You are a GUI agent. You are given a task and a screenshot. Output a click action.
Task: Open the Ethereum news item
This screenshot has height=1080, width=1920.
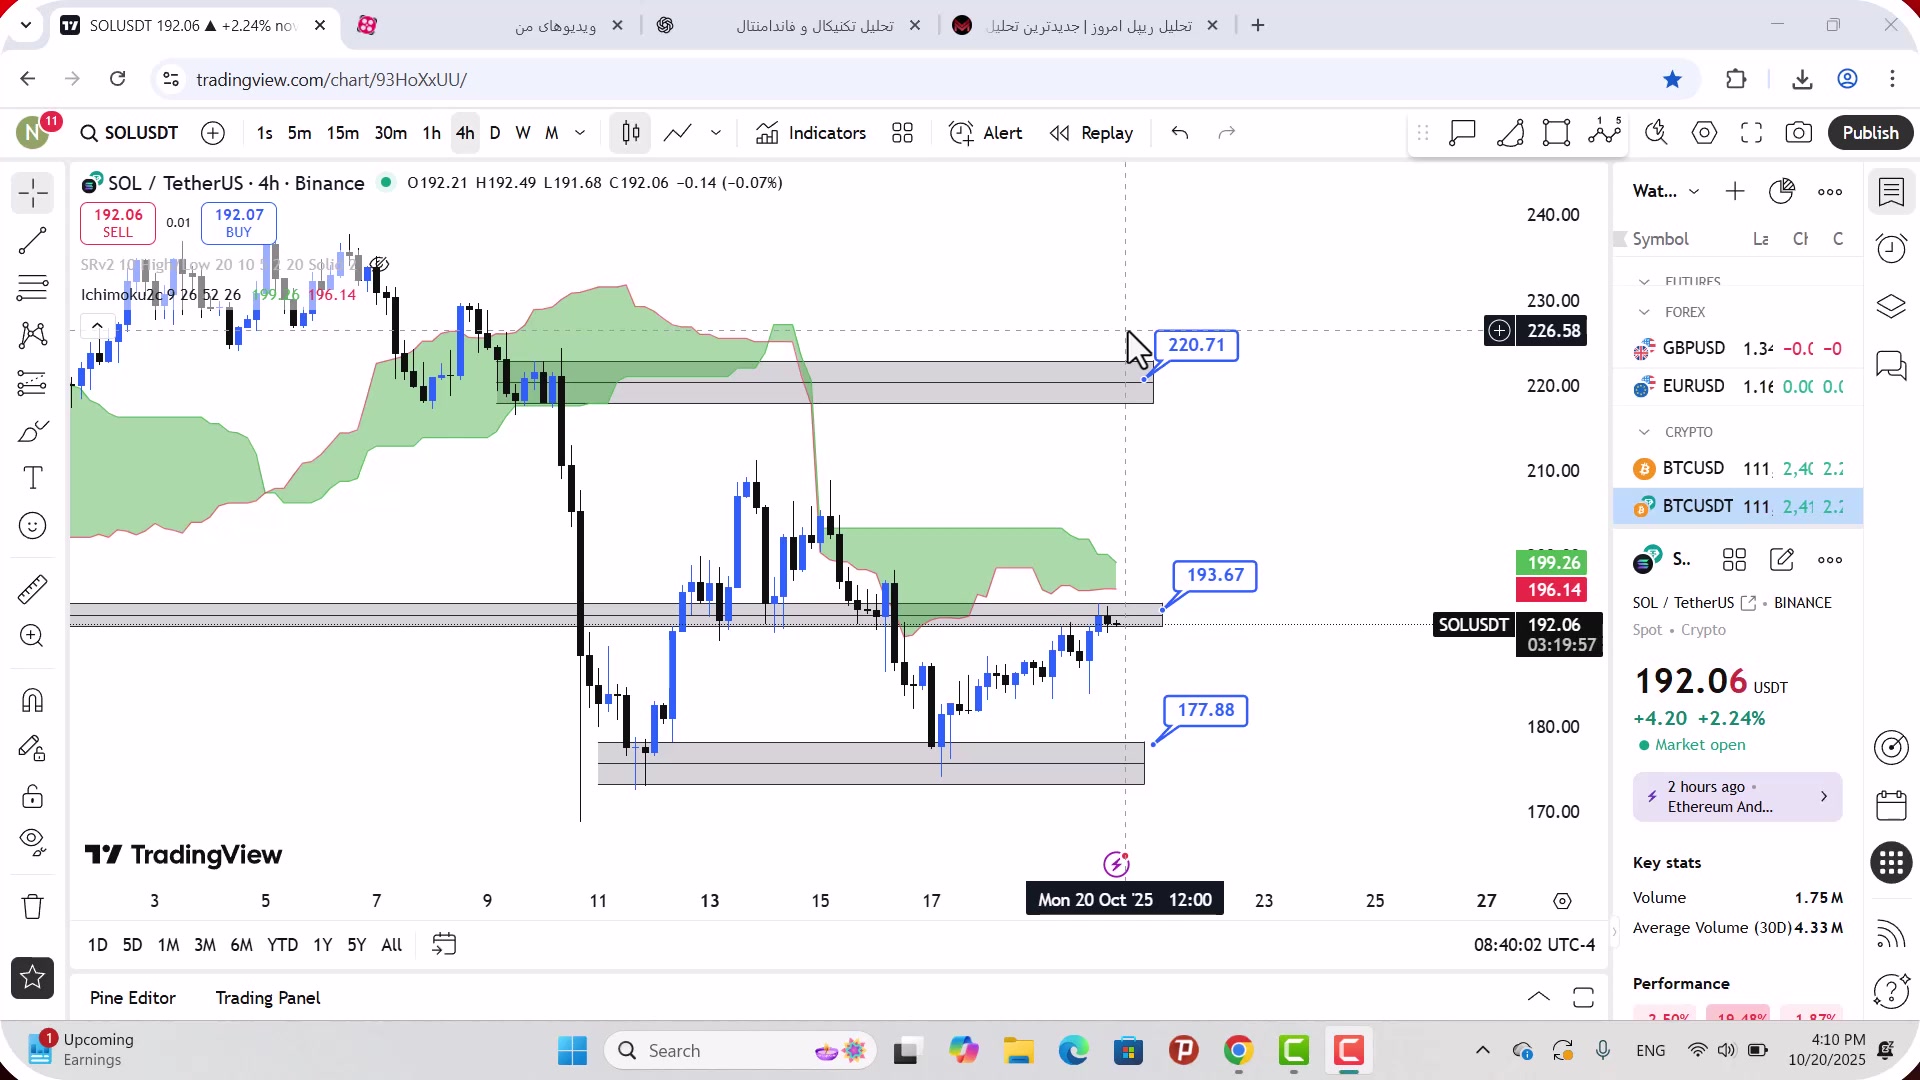(x=1737, y=797)
